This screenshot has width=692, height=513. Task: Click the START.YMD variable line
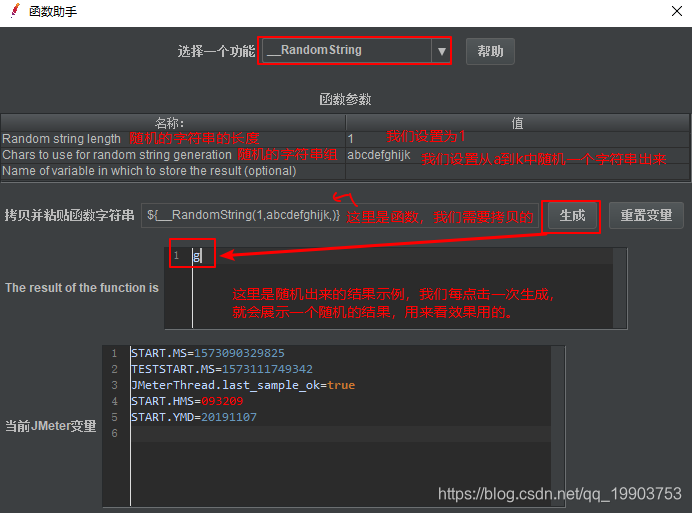[194, 417]
